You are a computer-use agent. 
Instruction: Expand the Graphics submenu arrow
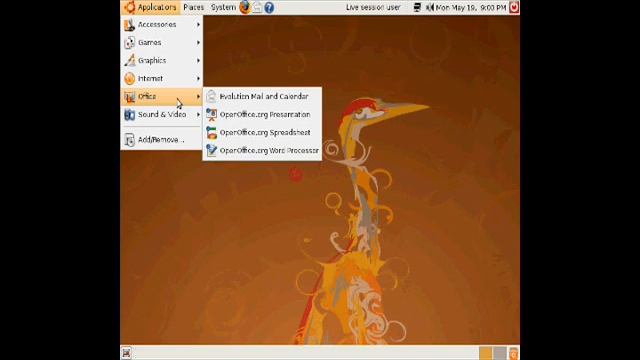pos(198,60)
